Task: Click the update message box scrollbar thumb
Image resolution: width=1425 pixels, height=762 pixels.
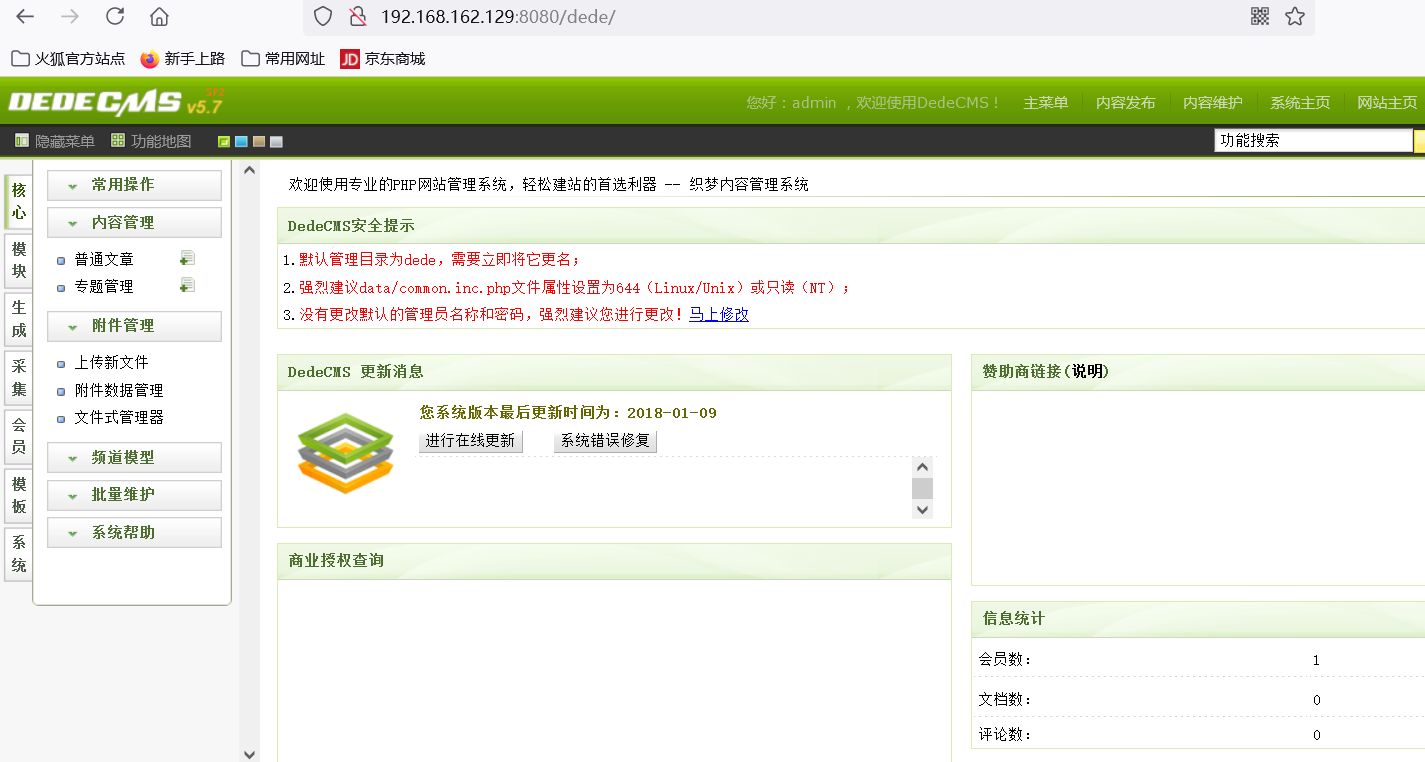Action: (x=922, y=488)
